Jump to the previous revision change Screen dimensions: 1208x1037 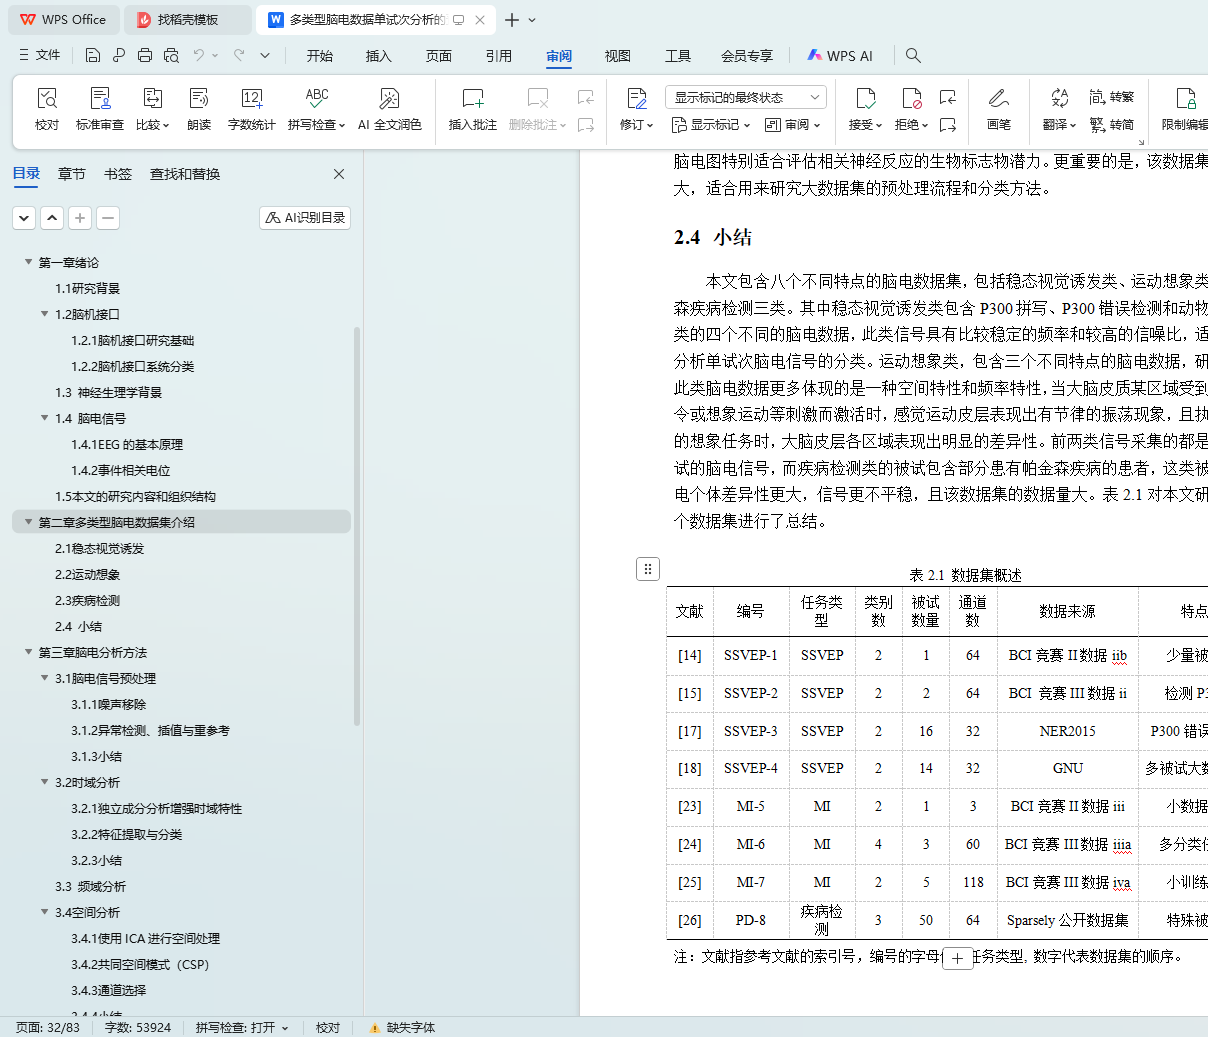948,97
